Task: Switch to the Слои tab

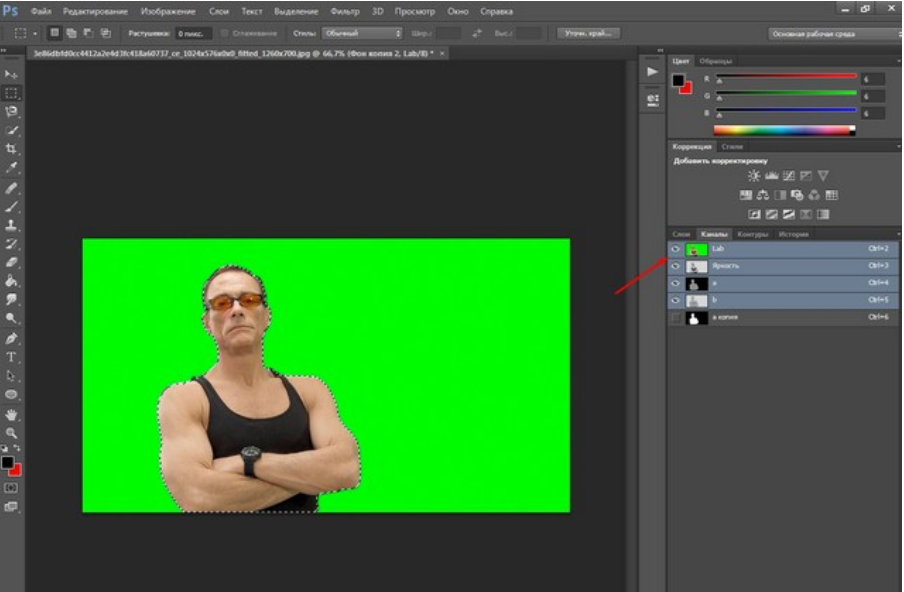Action: (x=681, y=234)
